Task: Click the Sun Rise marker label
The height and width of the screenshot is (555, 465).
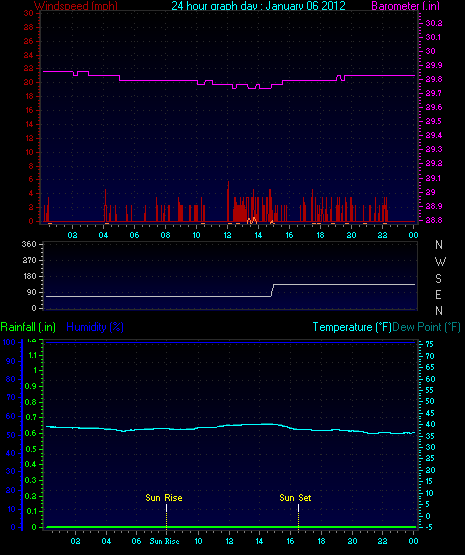Action: tap(164, 498)
